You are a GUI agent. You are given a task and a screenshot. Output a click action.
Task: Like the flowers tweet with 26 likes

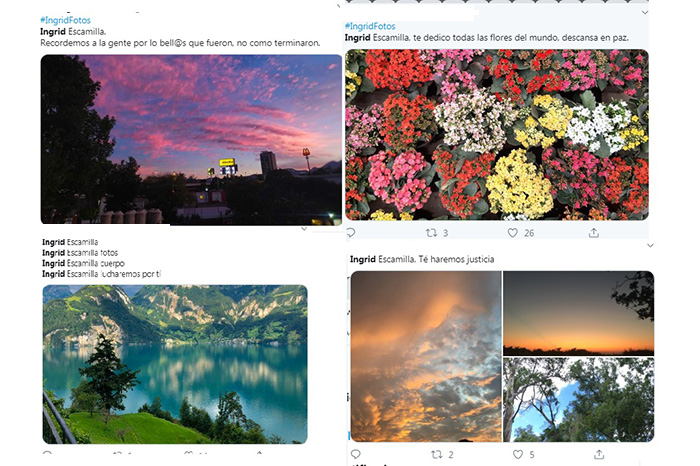click(x=512, y=233)
